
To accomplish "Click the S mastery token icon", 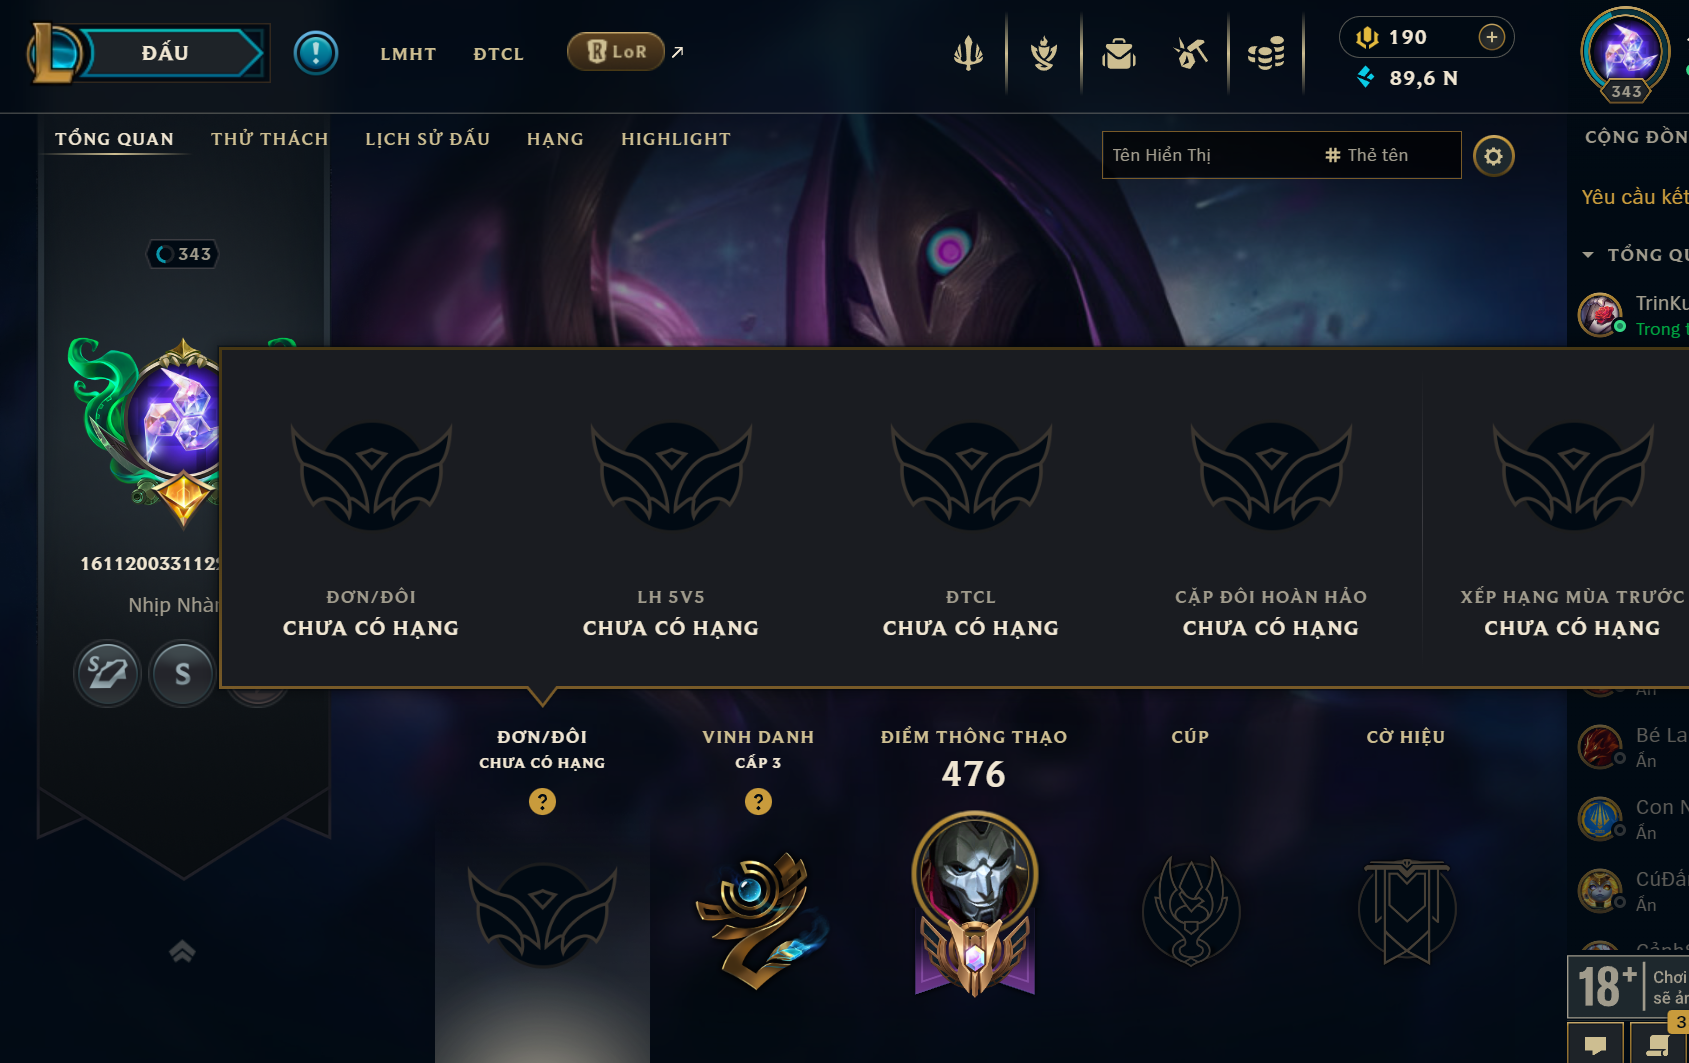I will click(x=182, y=674).
